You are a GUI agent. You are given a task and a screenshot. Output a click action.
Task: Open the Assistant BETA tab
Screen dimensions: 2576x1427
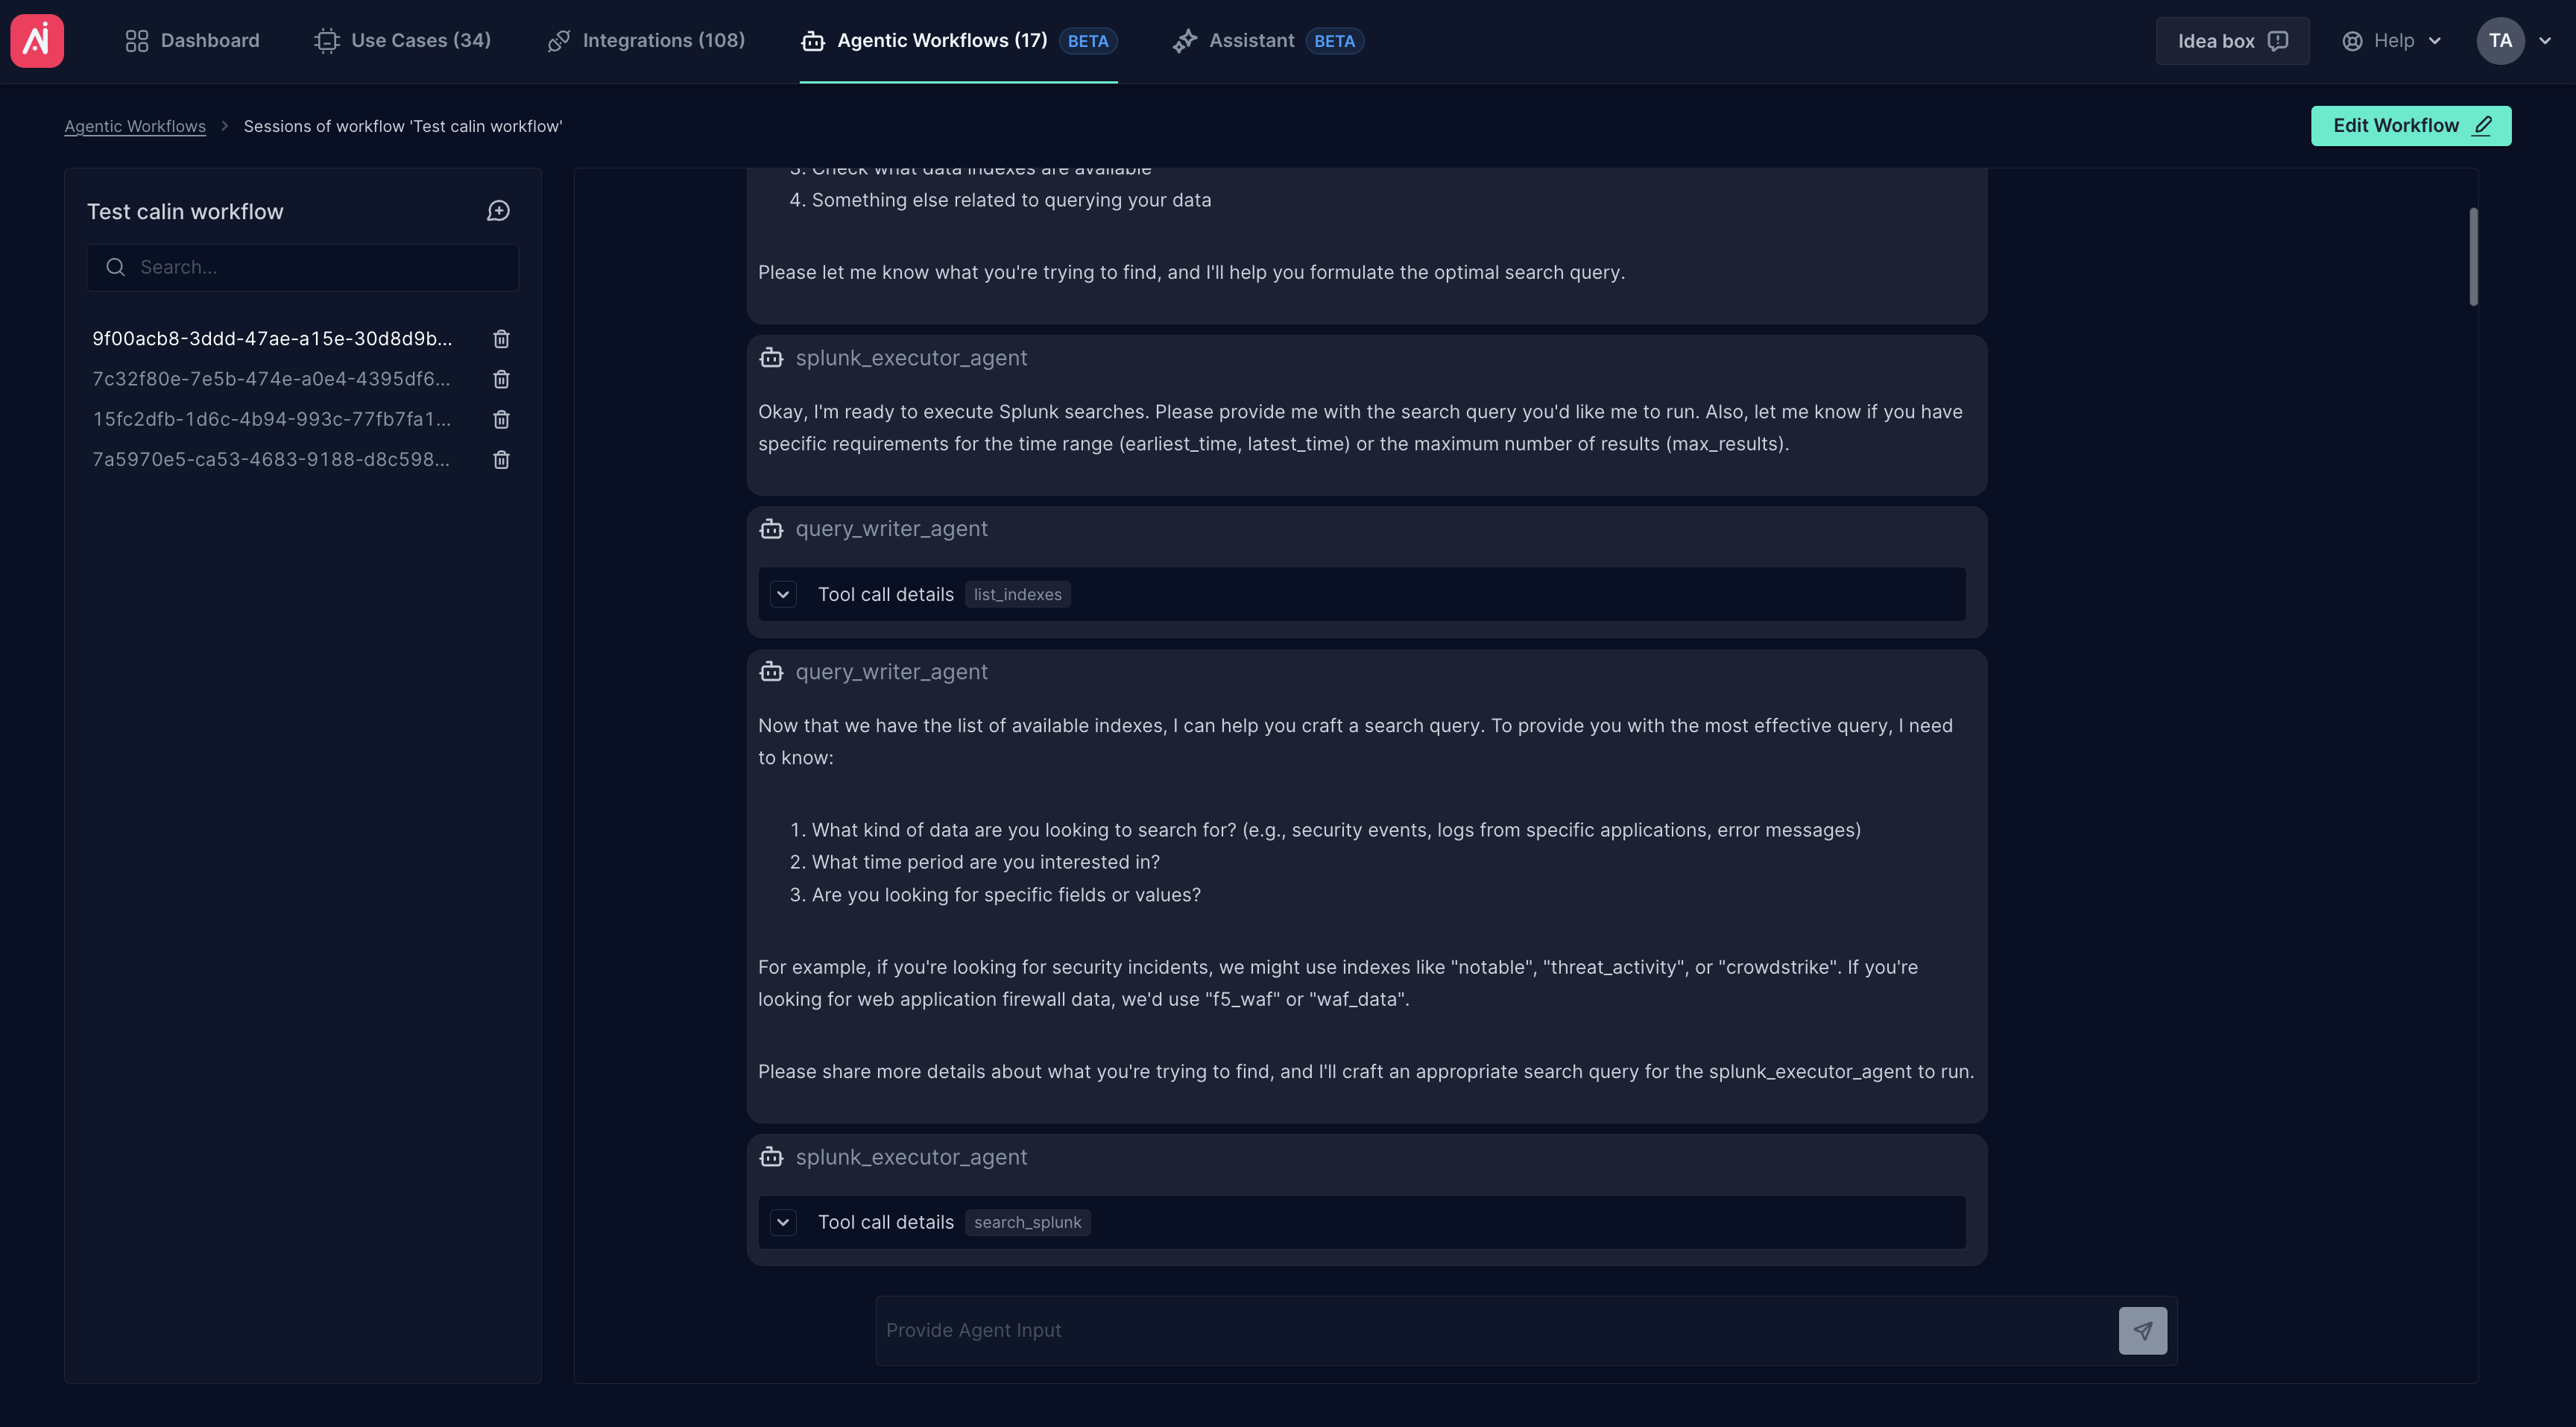point(1267,41)
